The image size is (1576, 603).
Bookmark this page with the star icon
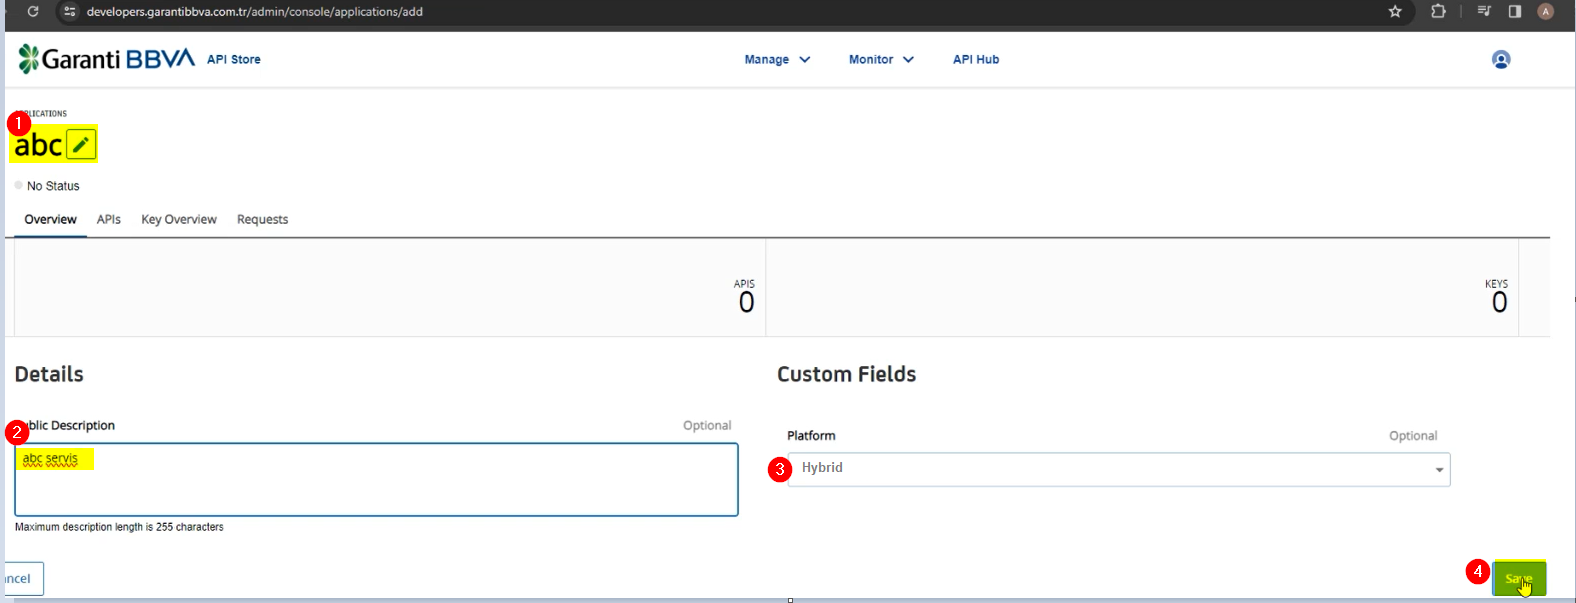[1395, 12]
